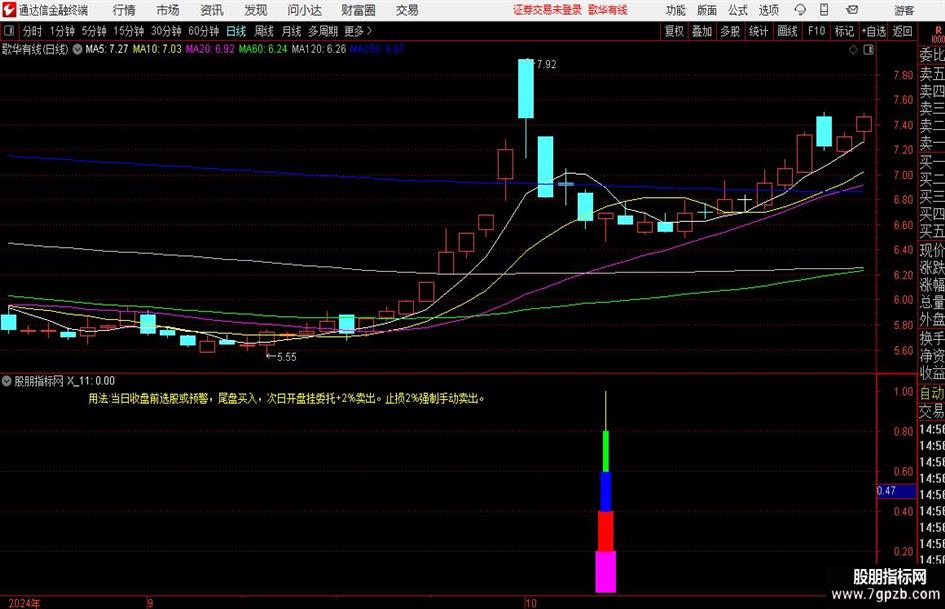Click the mobile phone icon
945x609 pixels.
[x=824, y=10]
